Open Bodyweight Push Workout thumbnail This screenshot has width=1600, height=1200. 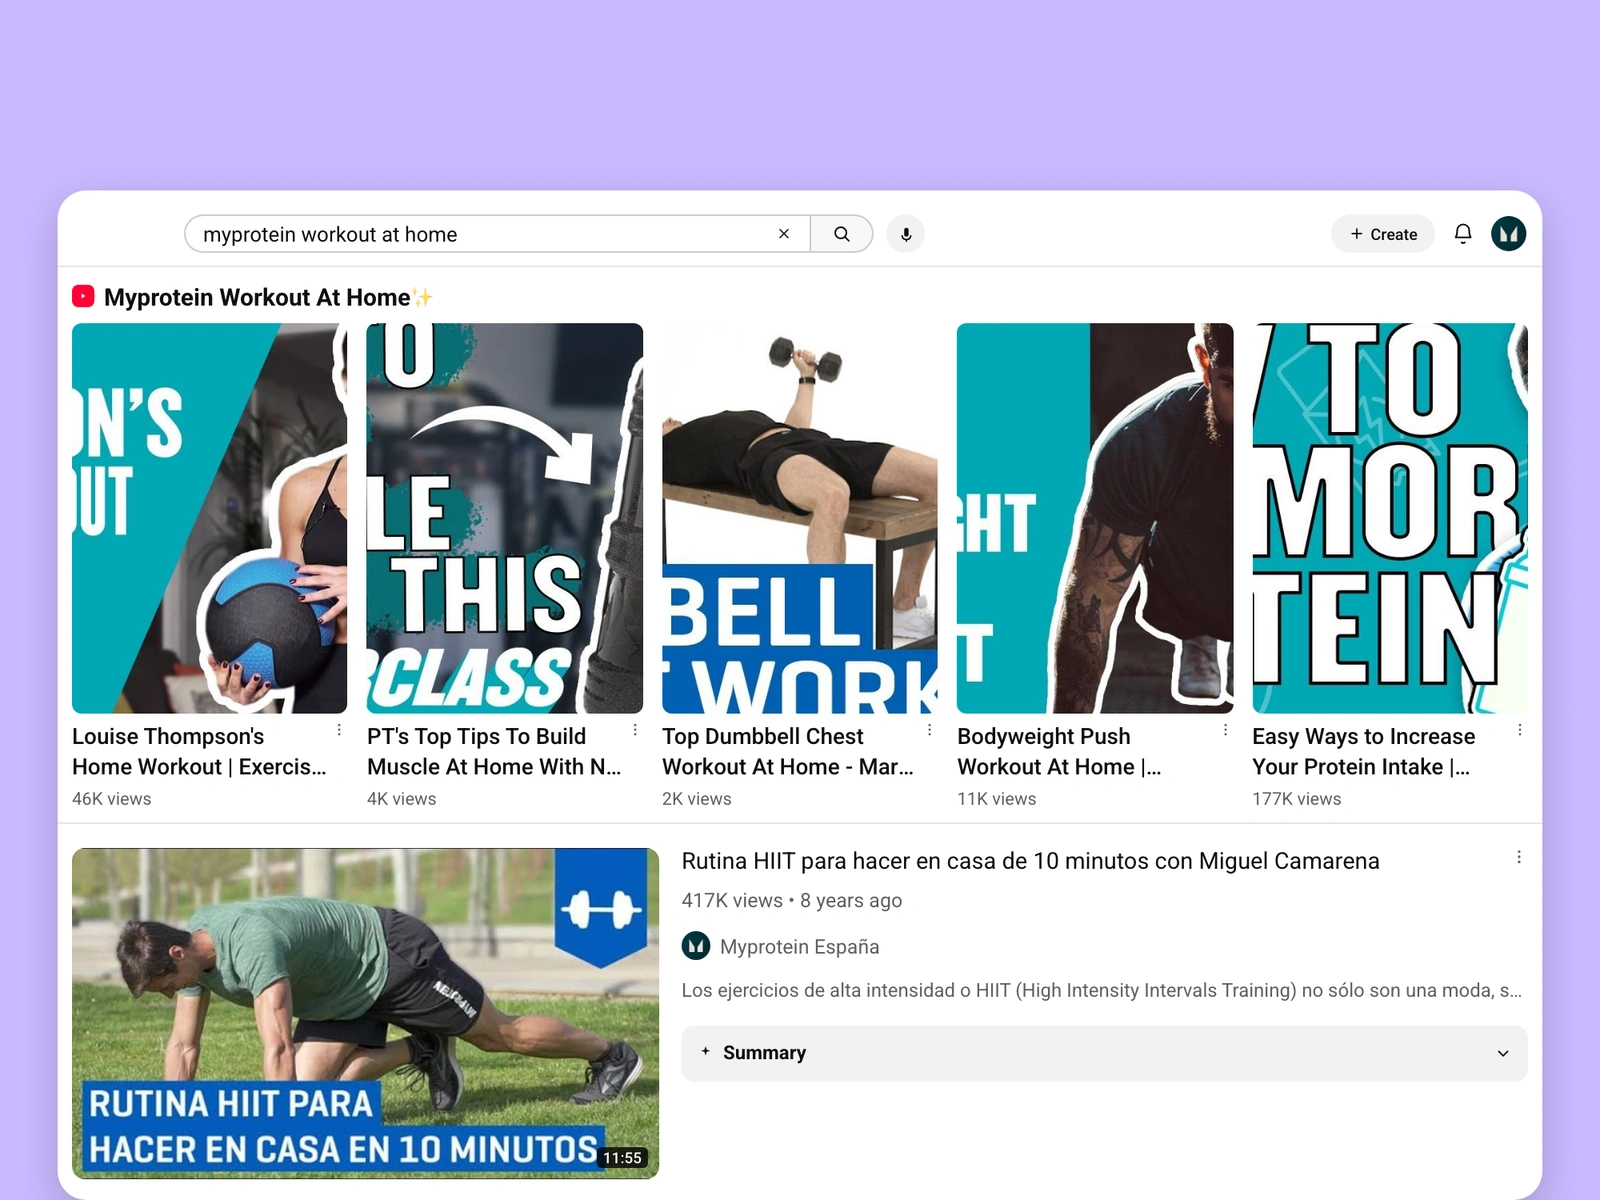(1095, 518)
